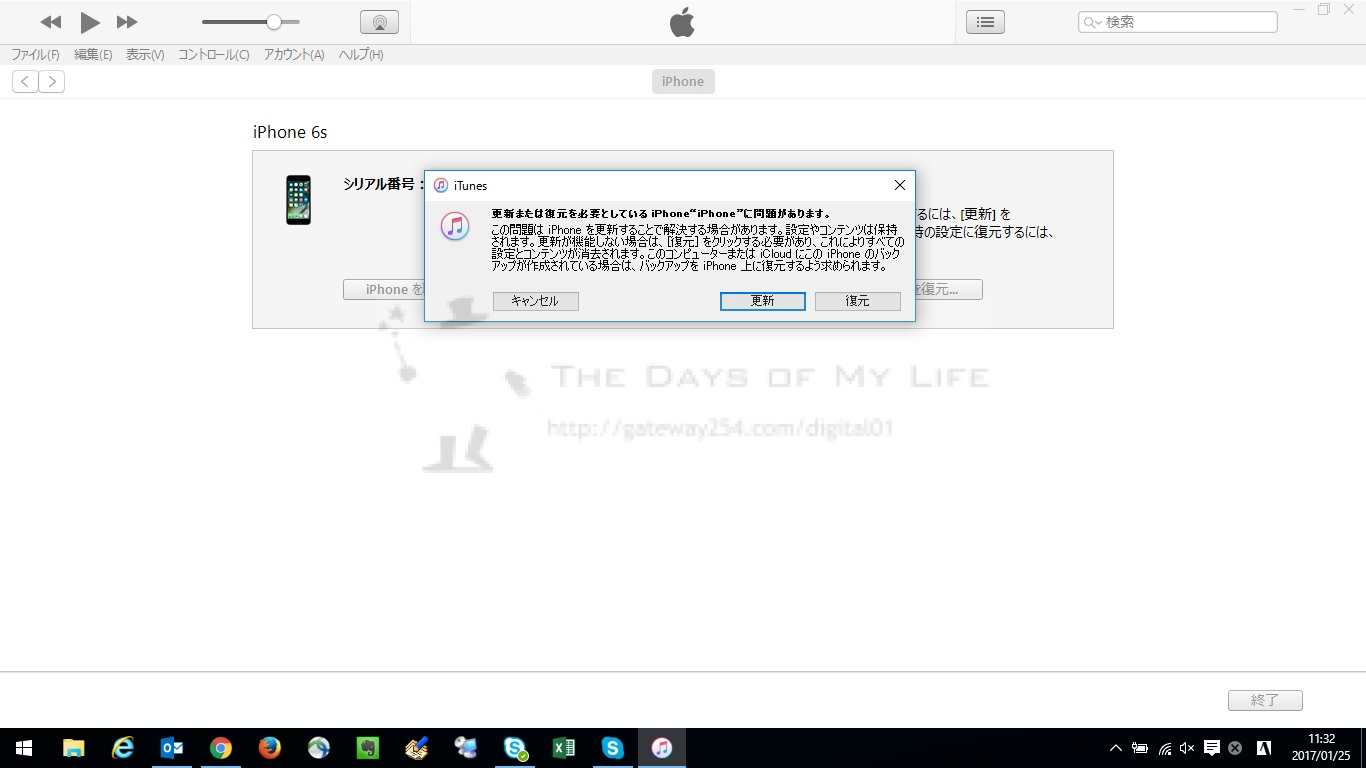Open the Skype icon with green badge
Image resolution: width=1366 pixels, height=768 pixels.
(515, 748)
